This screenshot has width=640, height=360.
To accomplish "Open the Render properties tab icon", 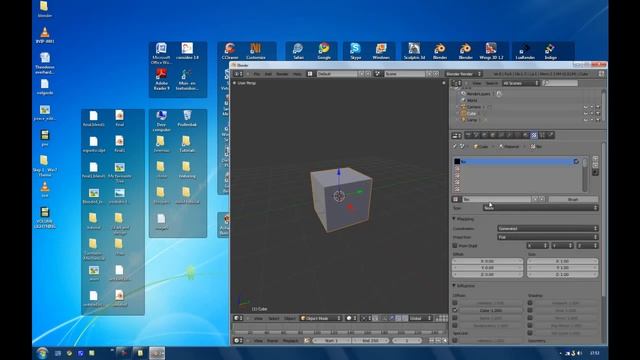I will tap(468, 136).
